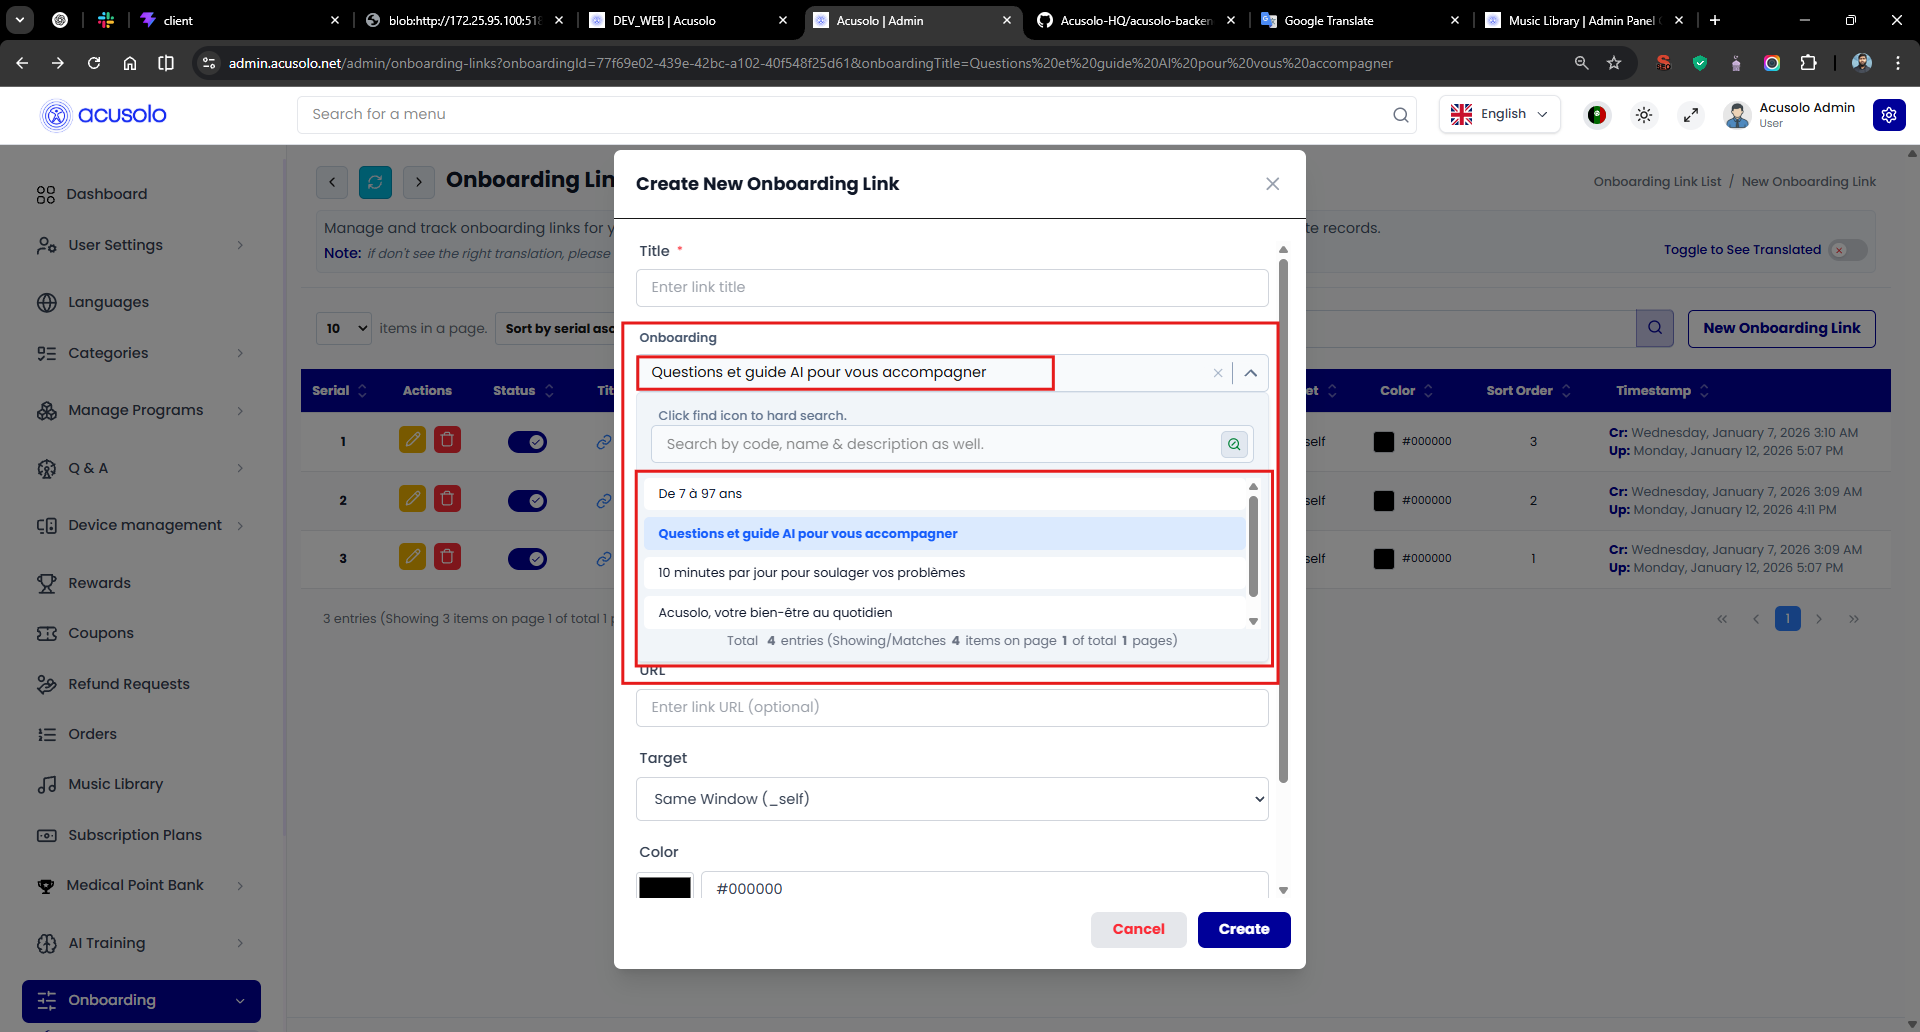Click the teal refresh button
This screenshot has height=1032, width=1920.
click(375, 182)
